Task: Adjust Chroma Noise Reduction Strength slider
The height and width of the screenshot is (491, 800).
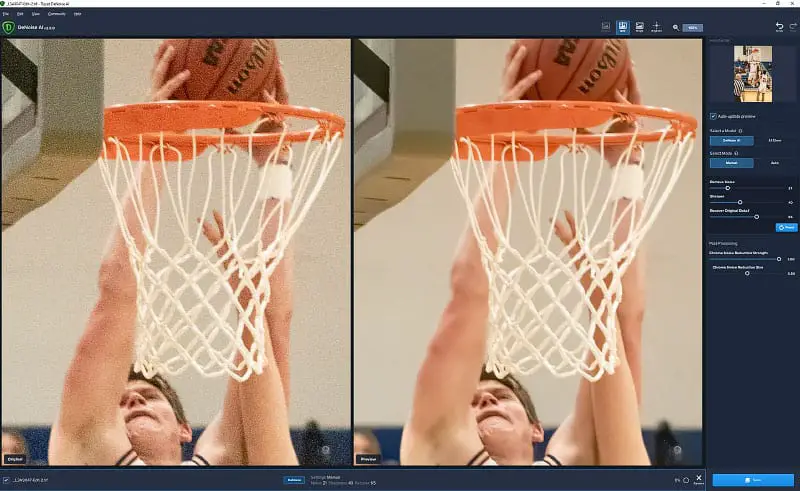Action: tap(779, 259)
